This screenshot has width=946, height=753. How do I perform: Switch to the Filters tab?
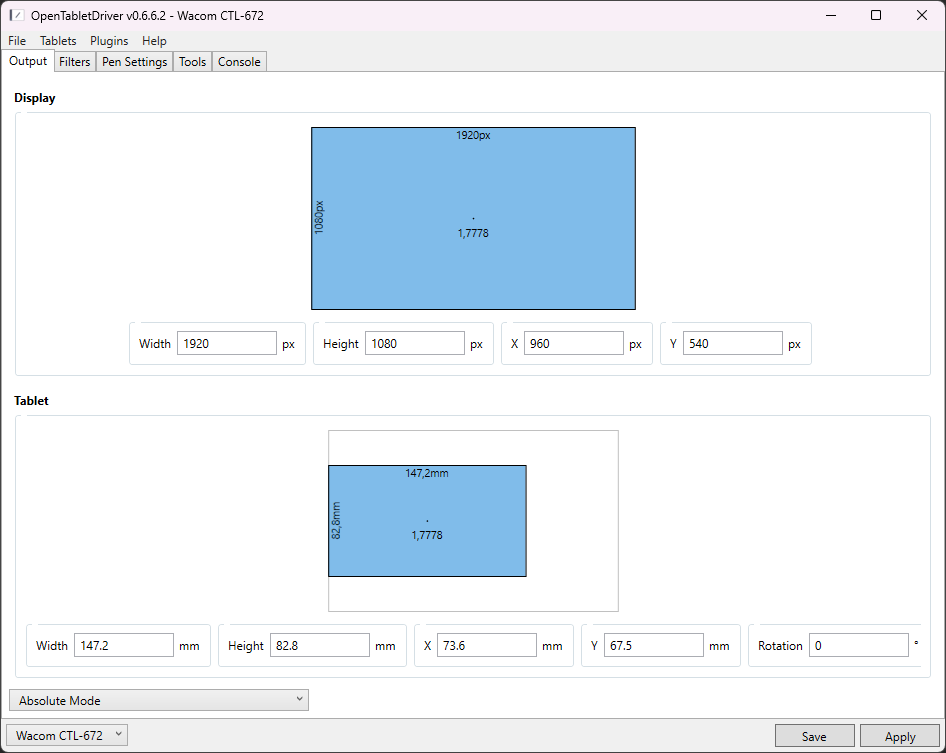[74, 62]
